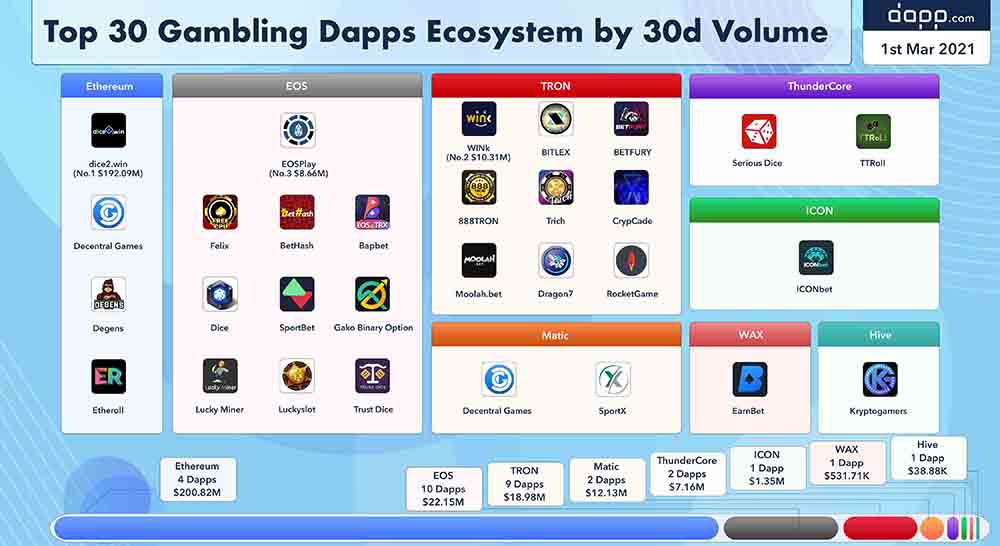Image resolution: width=1000 pixels, height=546 pixels.
Task: Select the SportX icon
Action: [613, 380]
